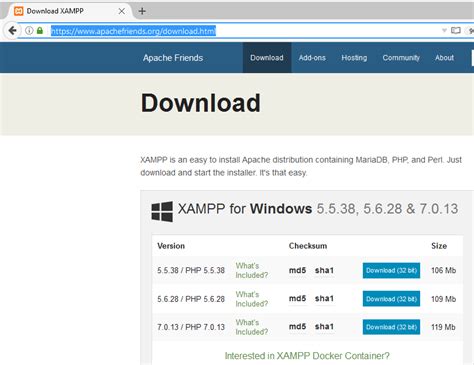The image size is (474, 365).
Task: View md5 checksum for 7.0.13
Action: click(297, 327)
